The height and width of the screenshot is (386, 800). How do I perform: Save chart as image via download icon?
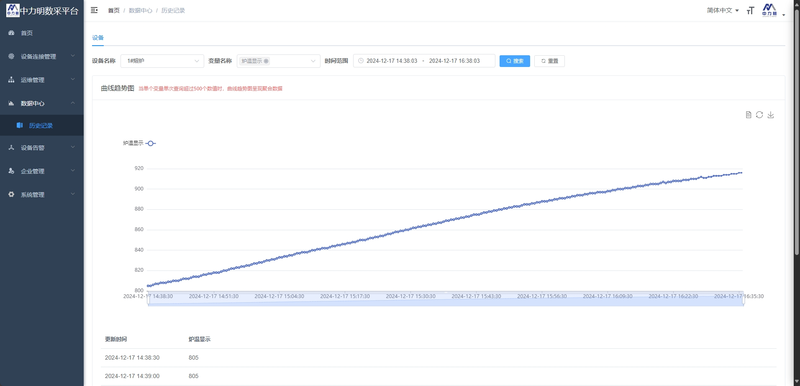[771, 115]
